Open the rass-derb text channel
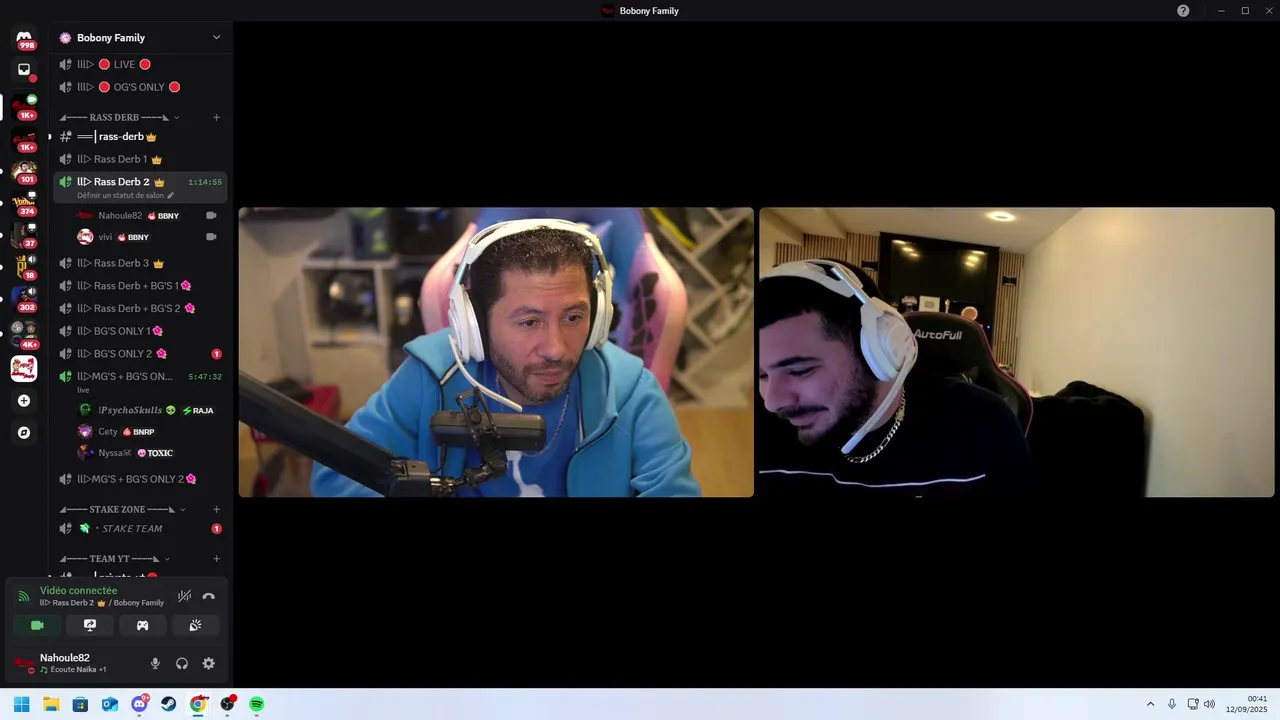The width and height of the screenshot is (1280, 720). point(140,136)
